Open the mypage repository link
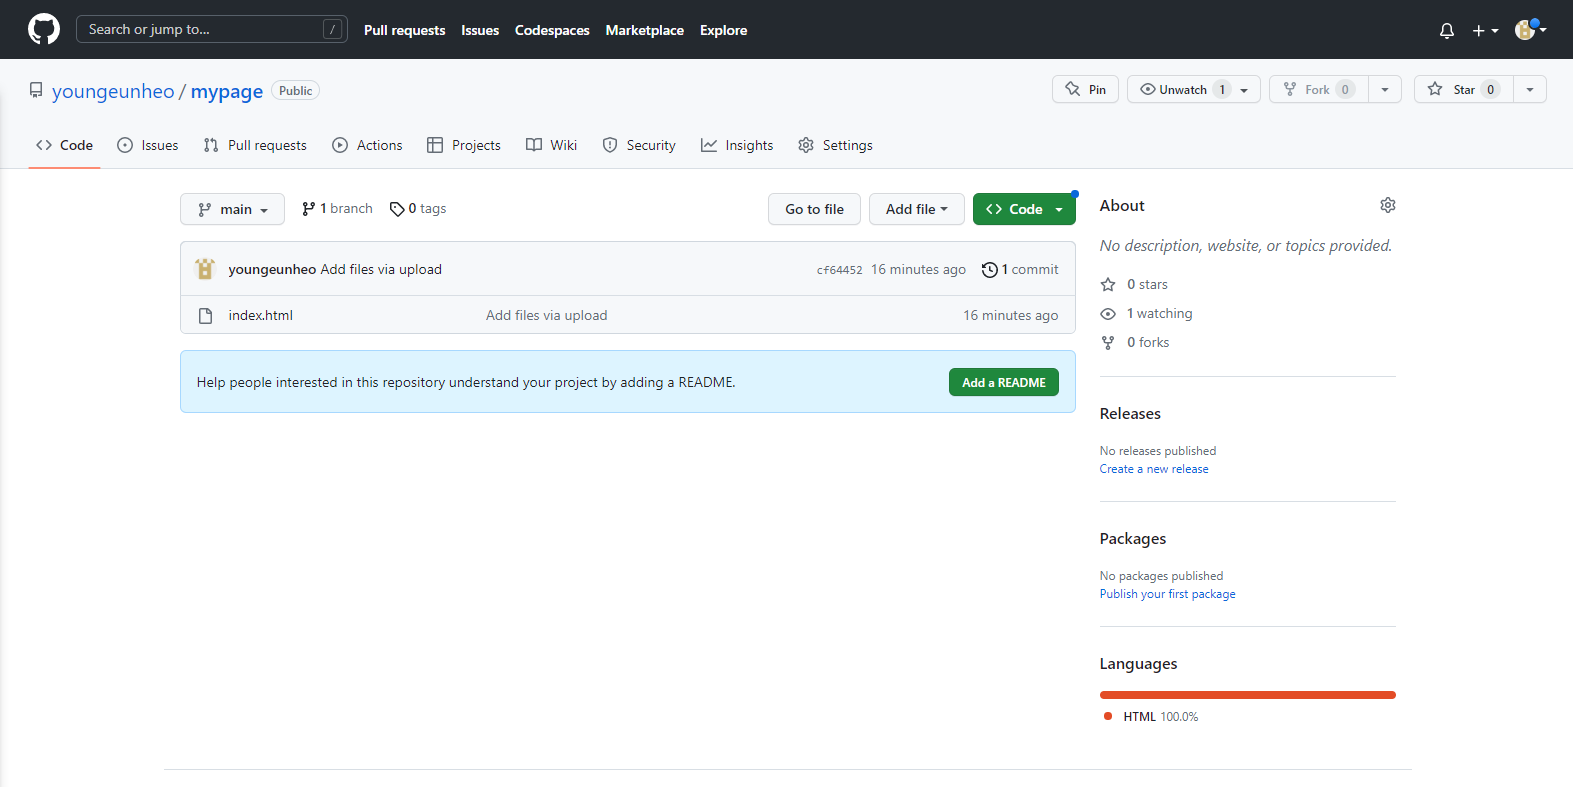Image resolution: width=1573 pixels, height=787 pixels. click(227, 91)
